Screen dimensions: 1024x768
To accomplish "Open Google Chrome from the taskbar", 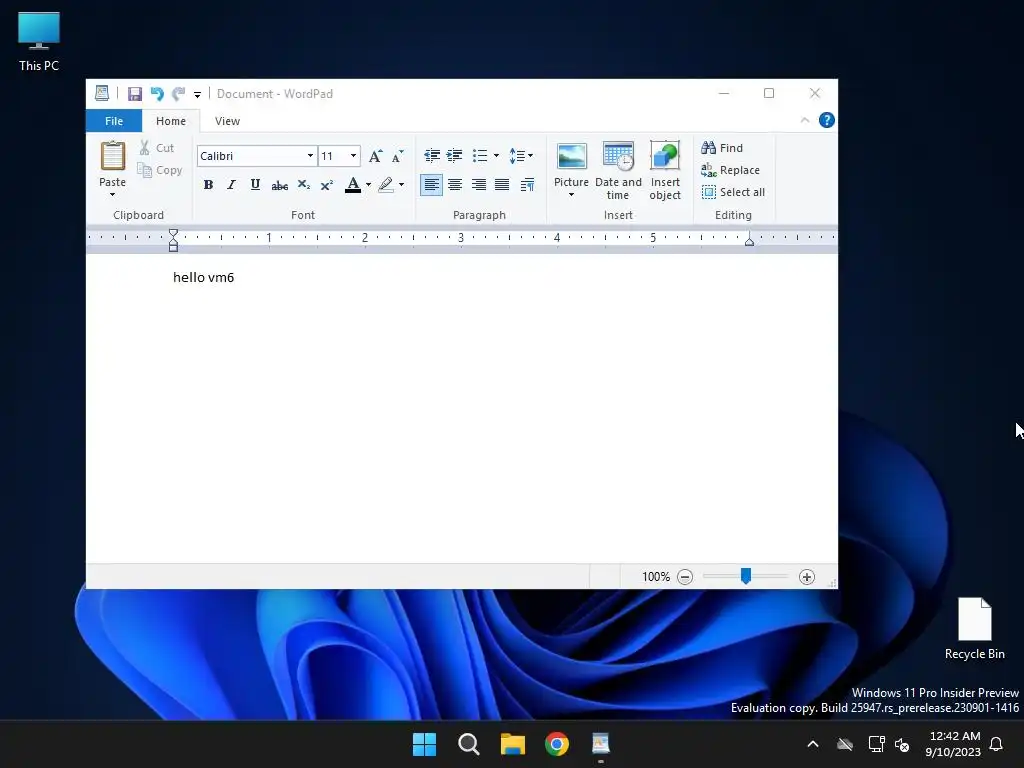I will (557, 744).
